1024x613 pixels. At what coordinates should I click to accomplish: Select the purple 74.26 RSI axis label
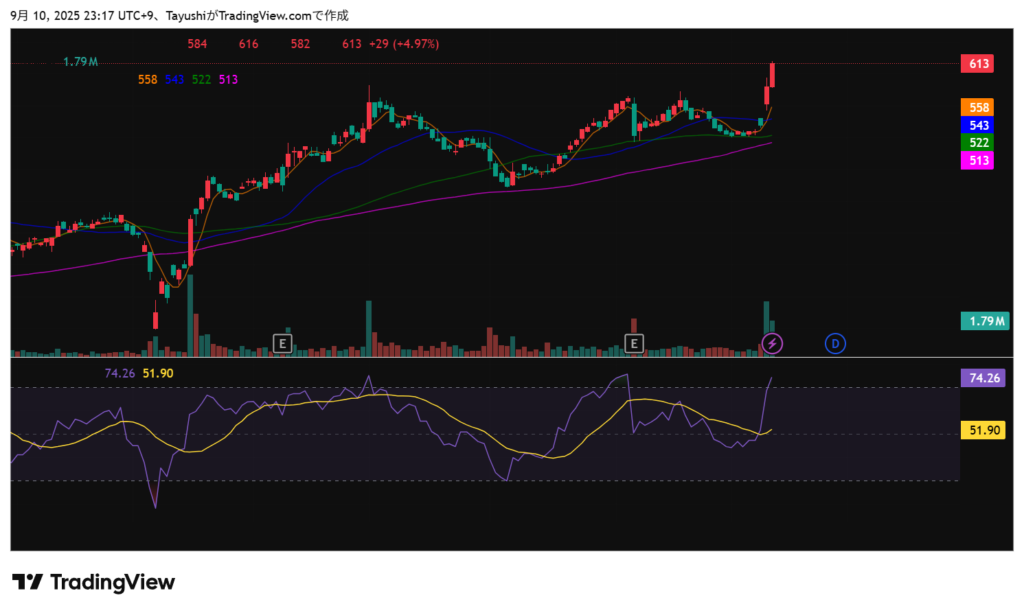coord(985,378)
